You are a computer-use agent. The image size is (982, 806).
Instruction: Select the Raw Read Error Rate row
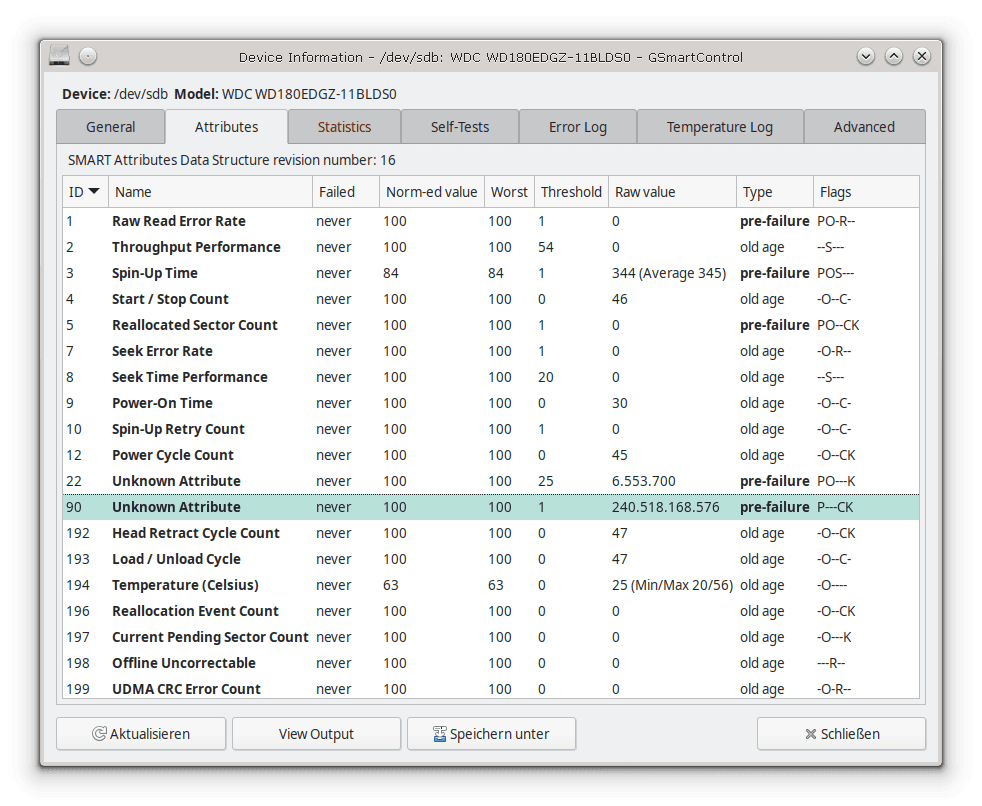point(491,221)
